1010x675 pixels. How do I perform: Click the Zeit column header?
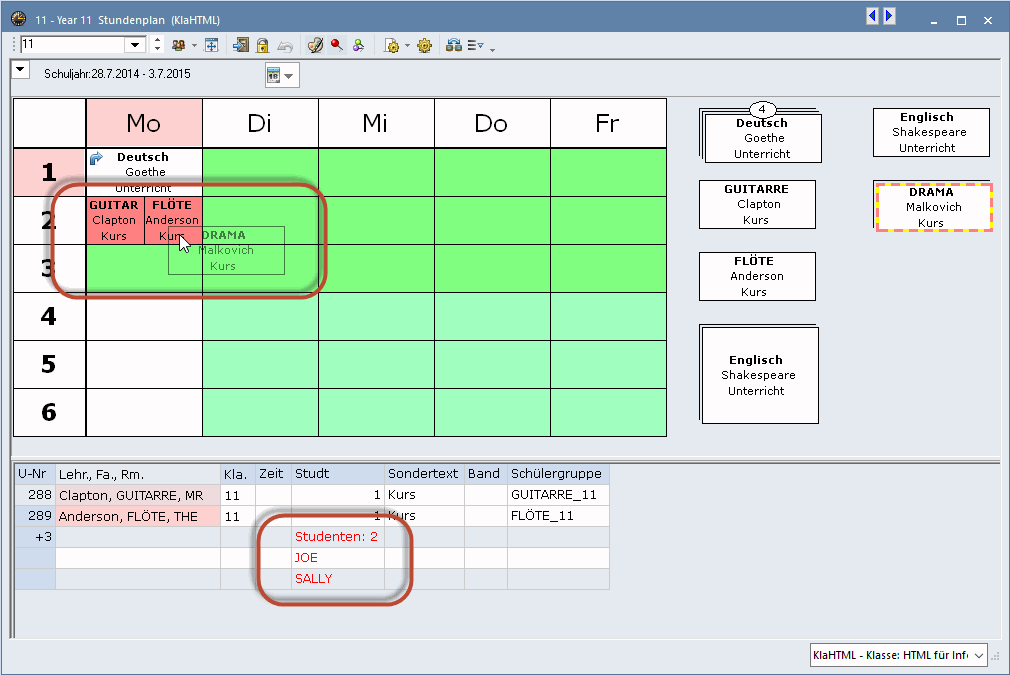click(x=273, y=474)
